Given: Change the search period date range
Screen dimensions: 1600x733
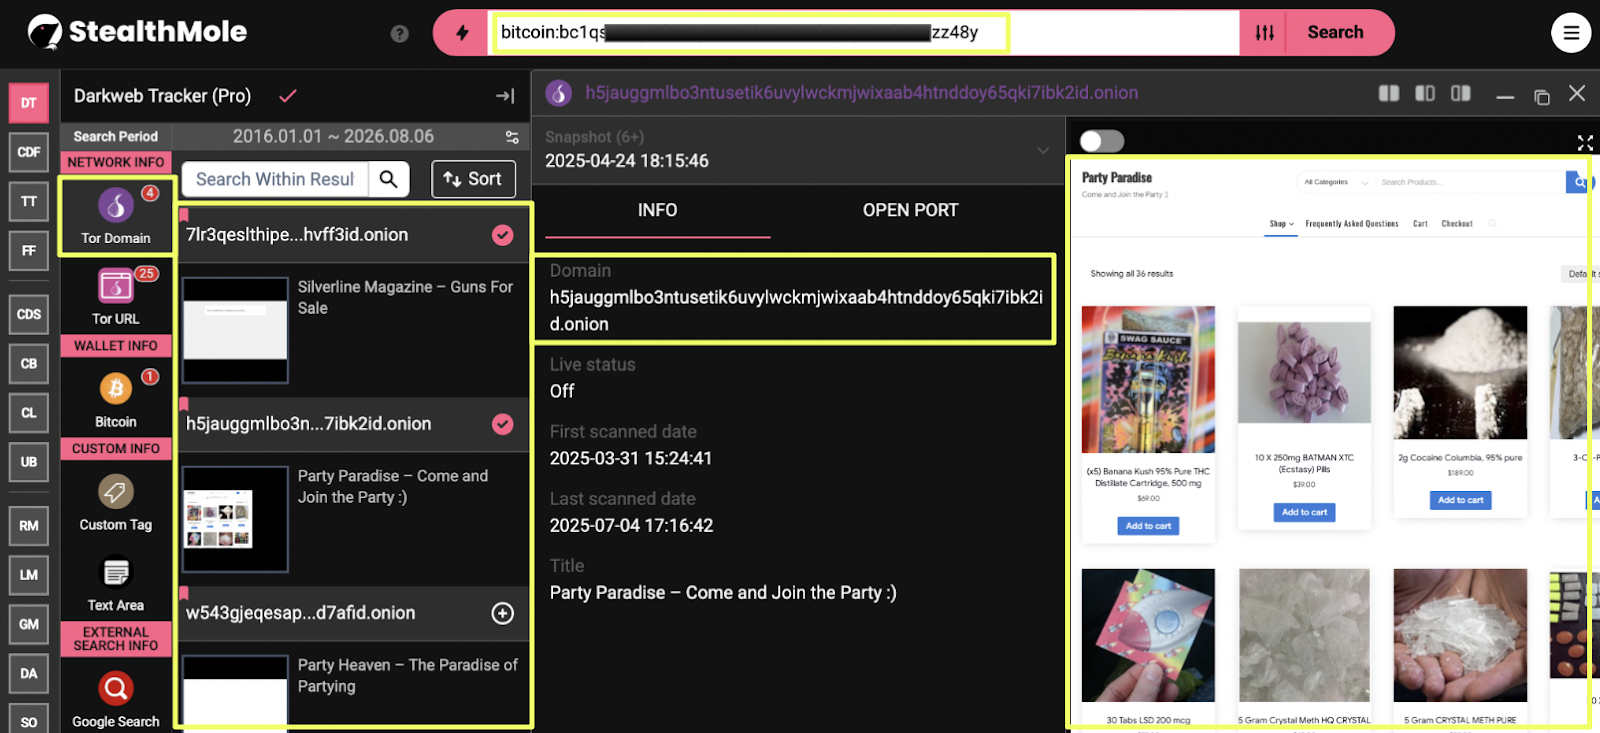Looking at the screenshot, I should click(333, 136).
